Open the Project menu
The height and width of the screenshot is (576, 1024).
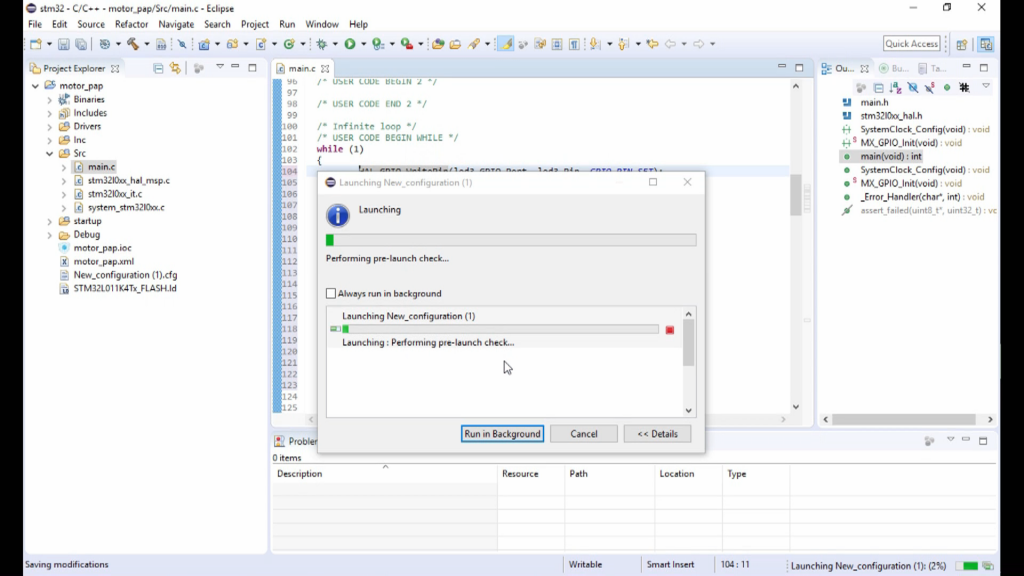255,24
